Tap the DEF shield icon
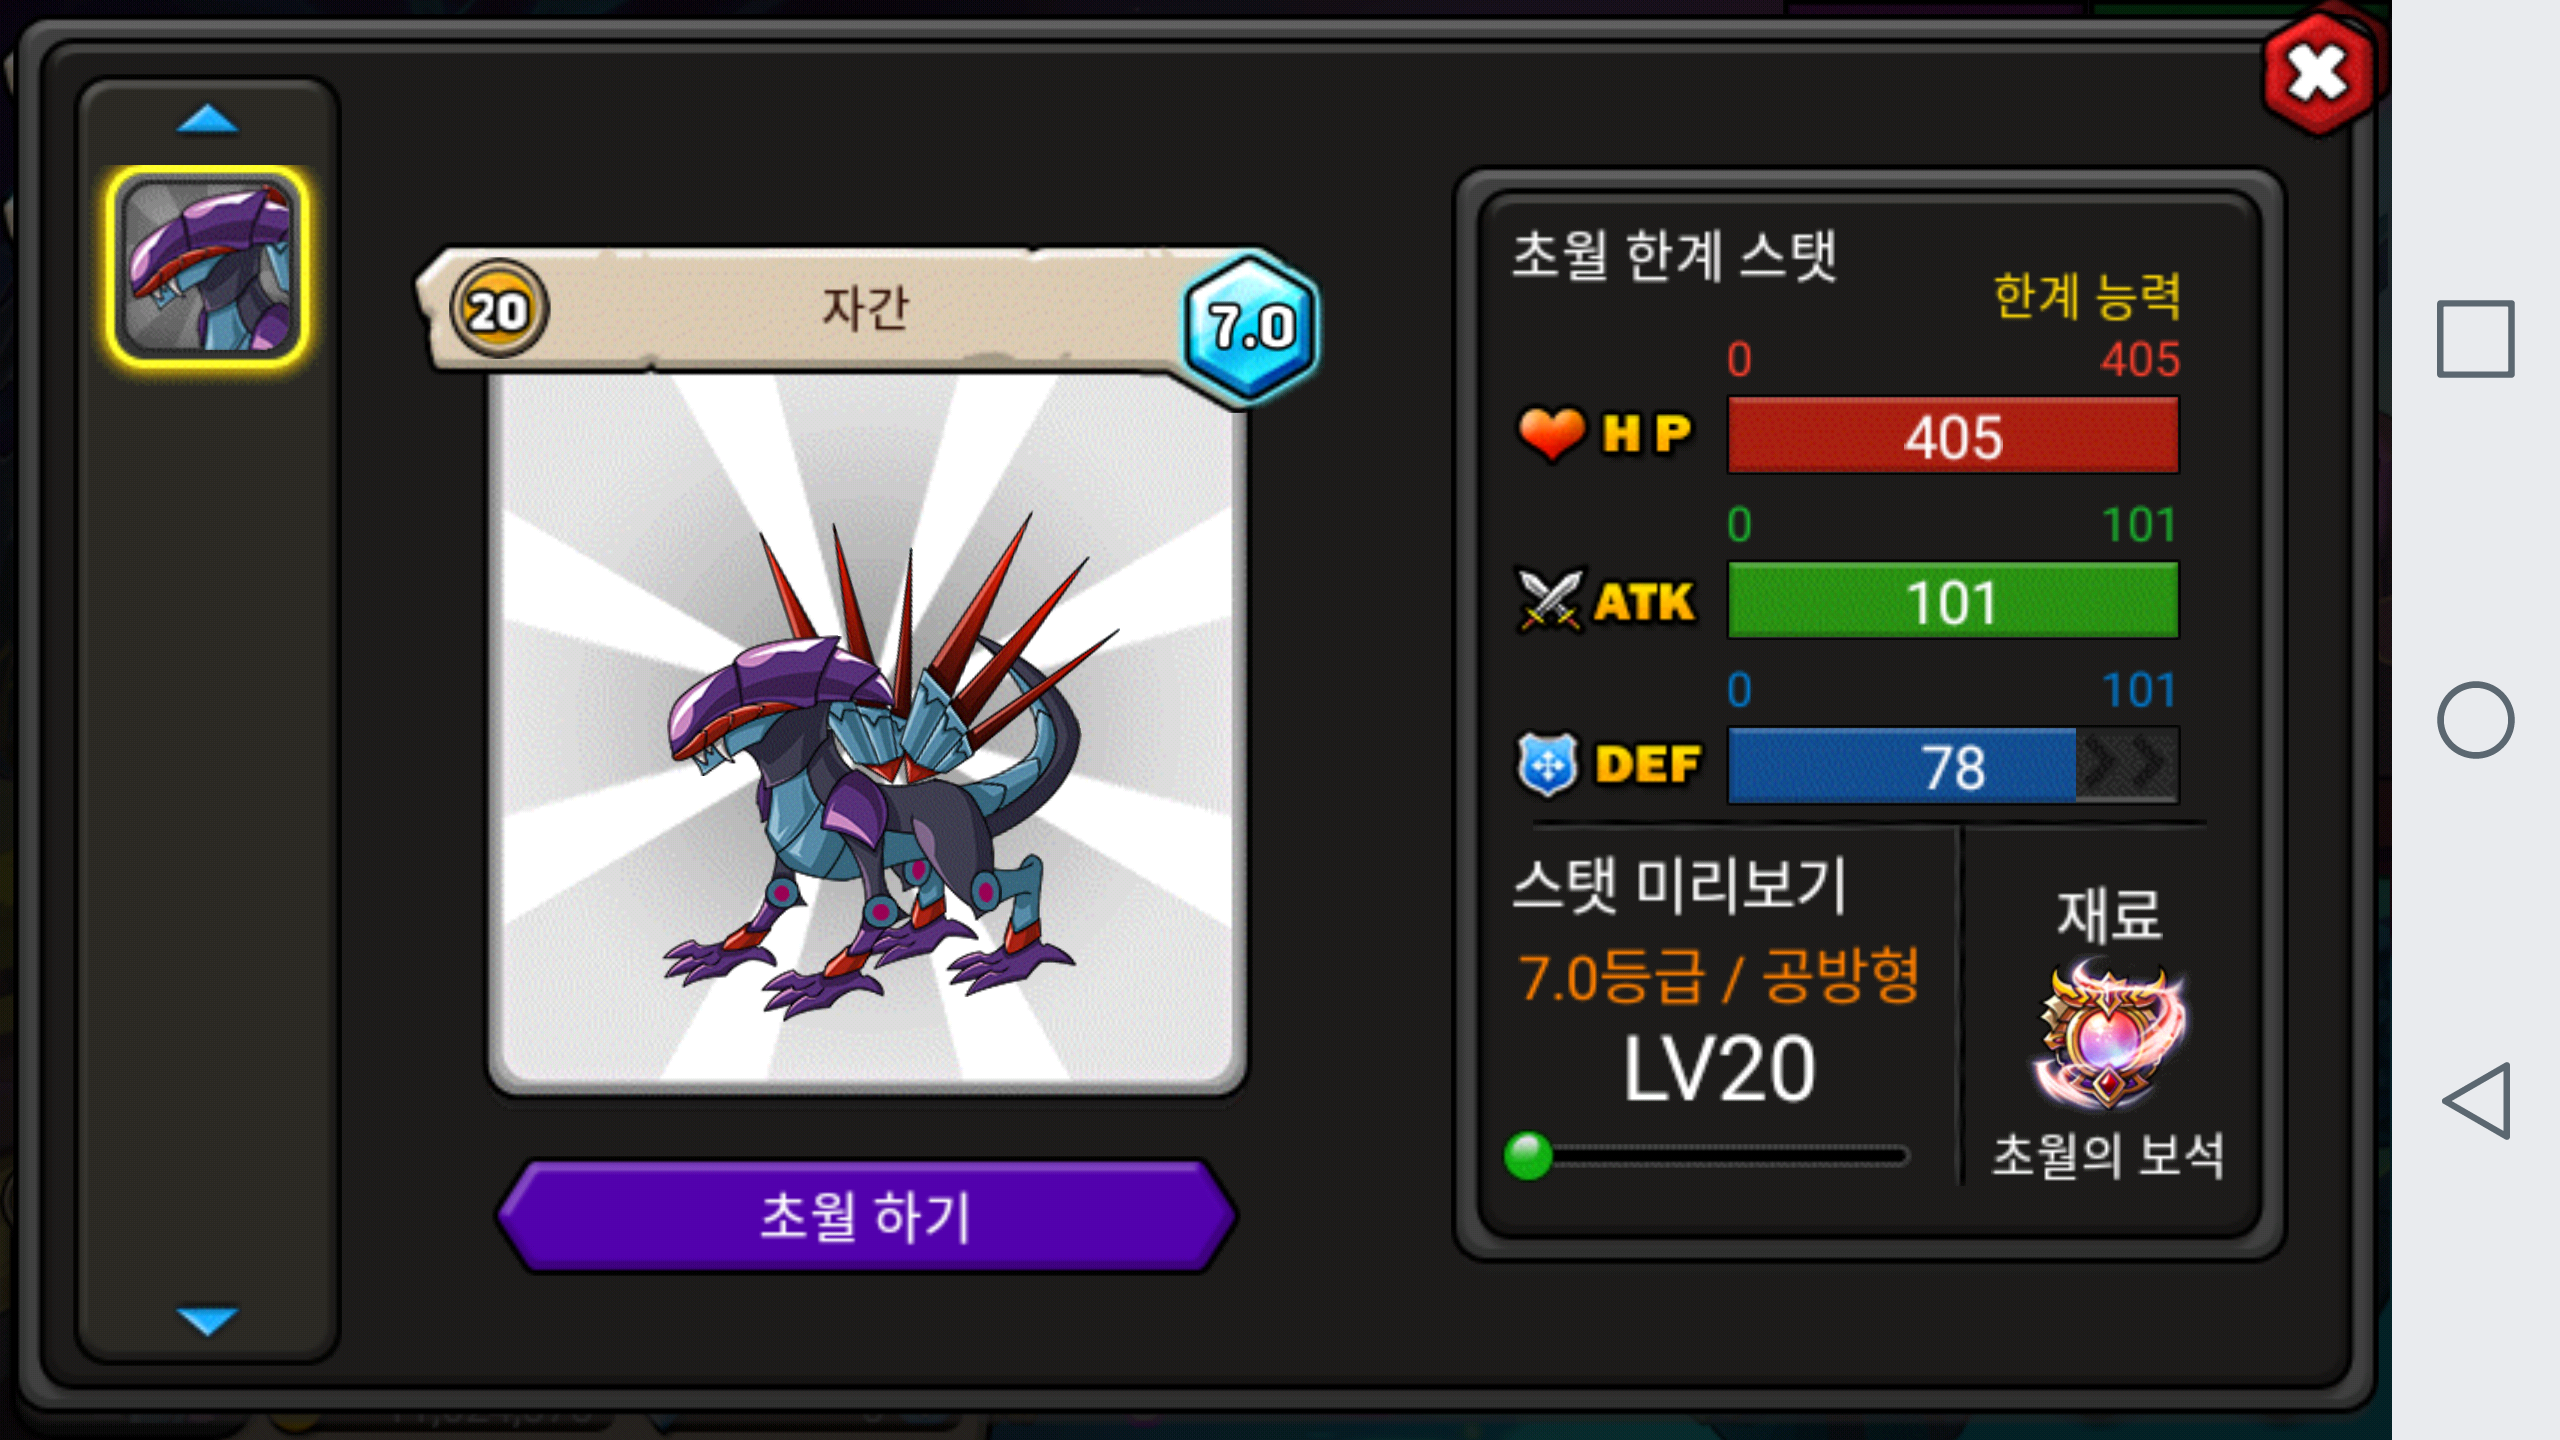This screenshot has height=1440, width=2560. point(1548,765)
